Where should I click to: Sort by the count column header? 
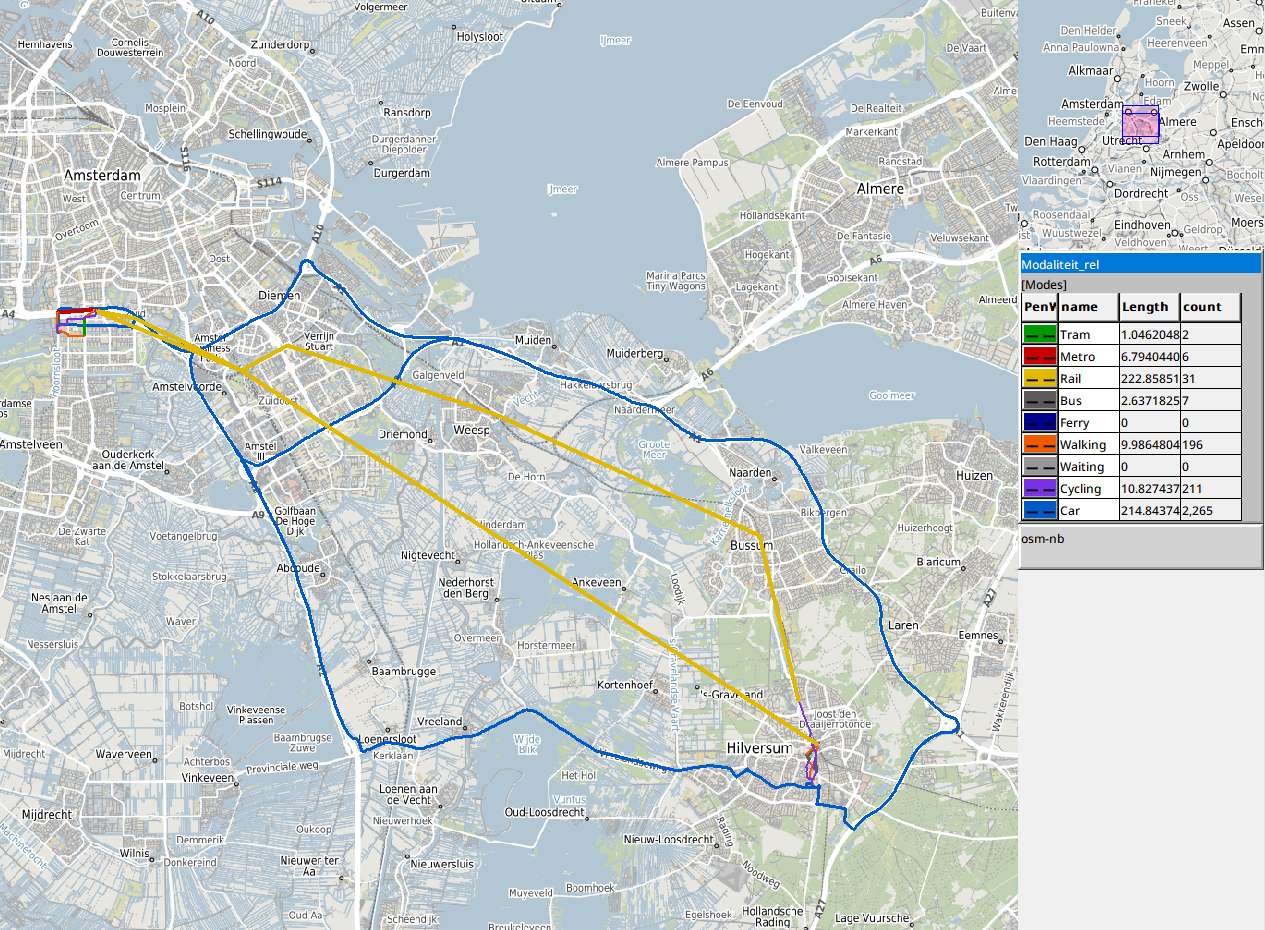click(x=1210, y=307)
